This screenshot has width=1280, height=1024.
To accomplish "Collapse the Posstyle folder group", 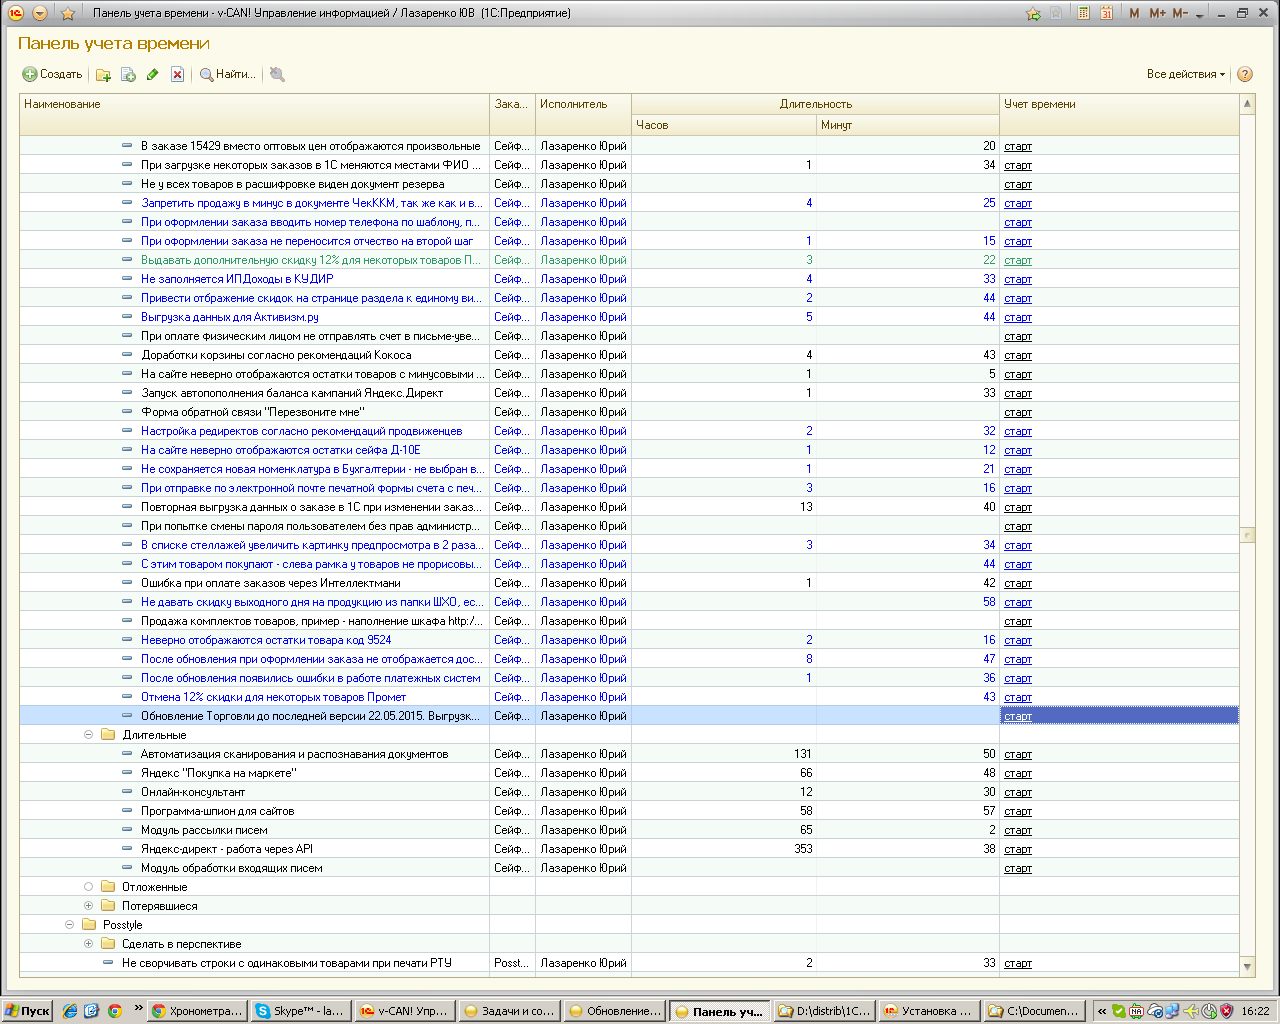I will (69, 925).
